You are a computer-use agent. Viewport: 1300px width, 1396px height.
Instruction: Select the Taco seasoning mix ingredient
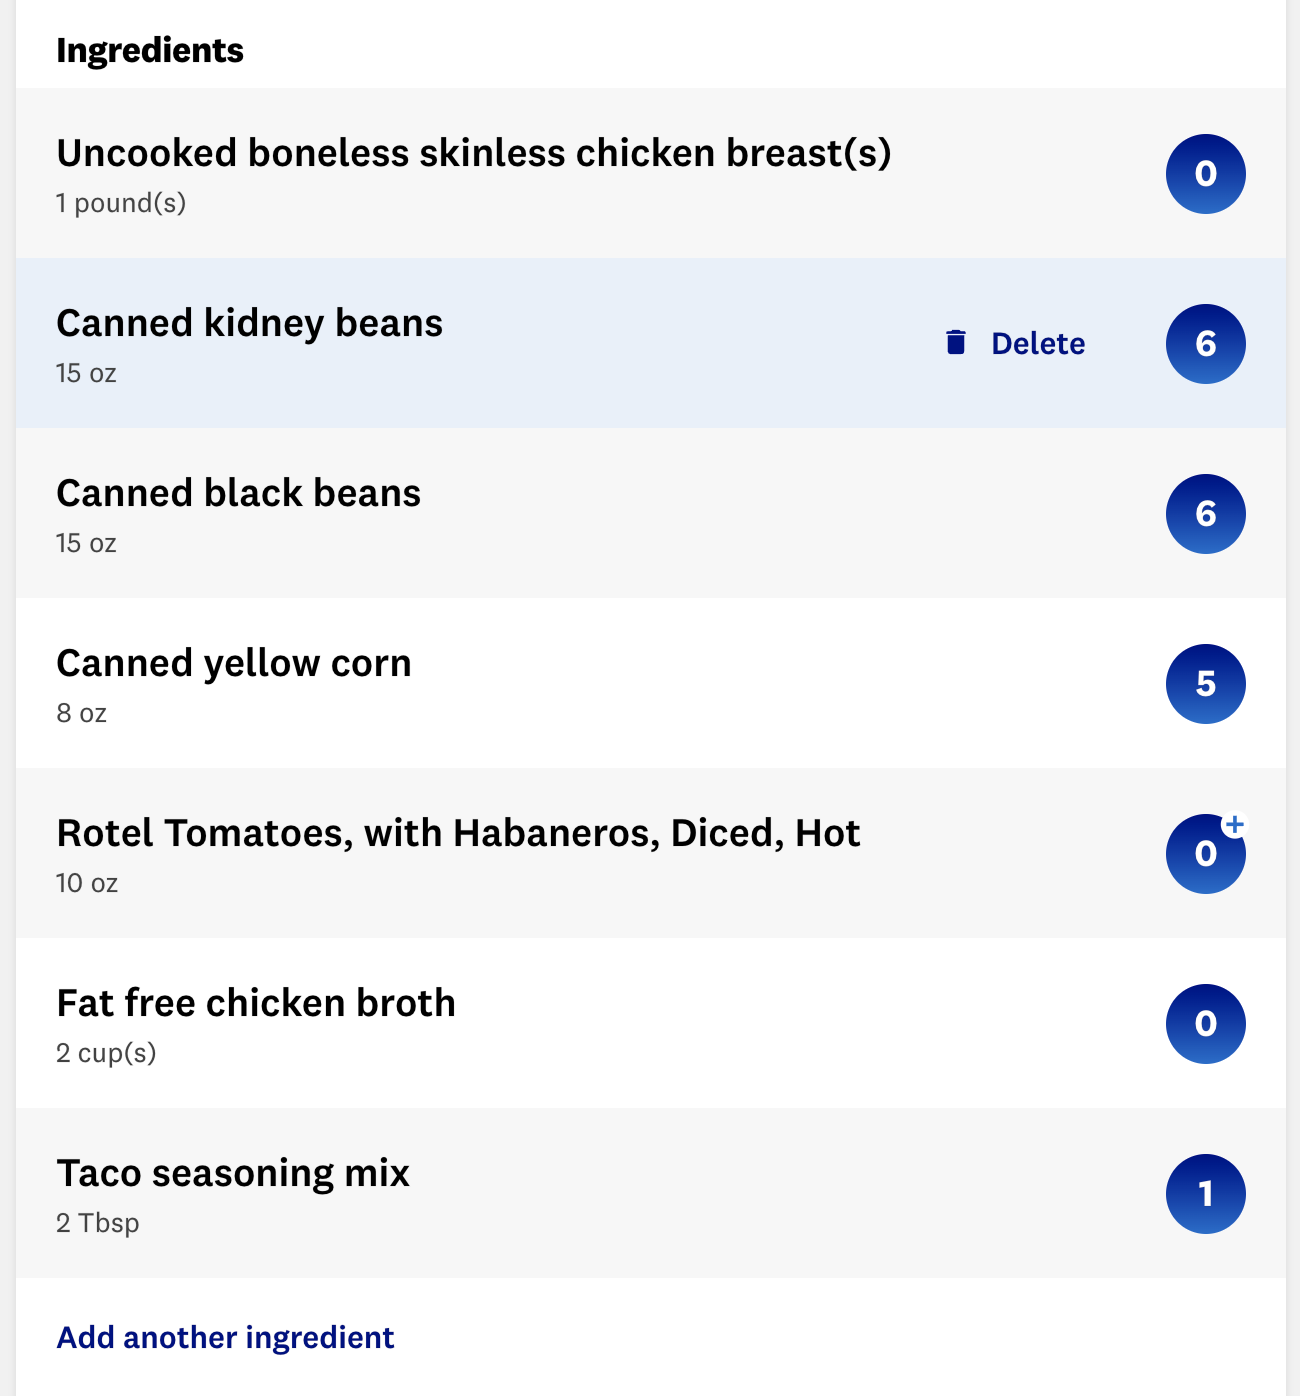(651, 1193)
